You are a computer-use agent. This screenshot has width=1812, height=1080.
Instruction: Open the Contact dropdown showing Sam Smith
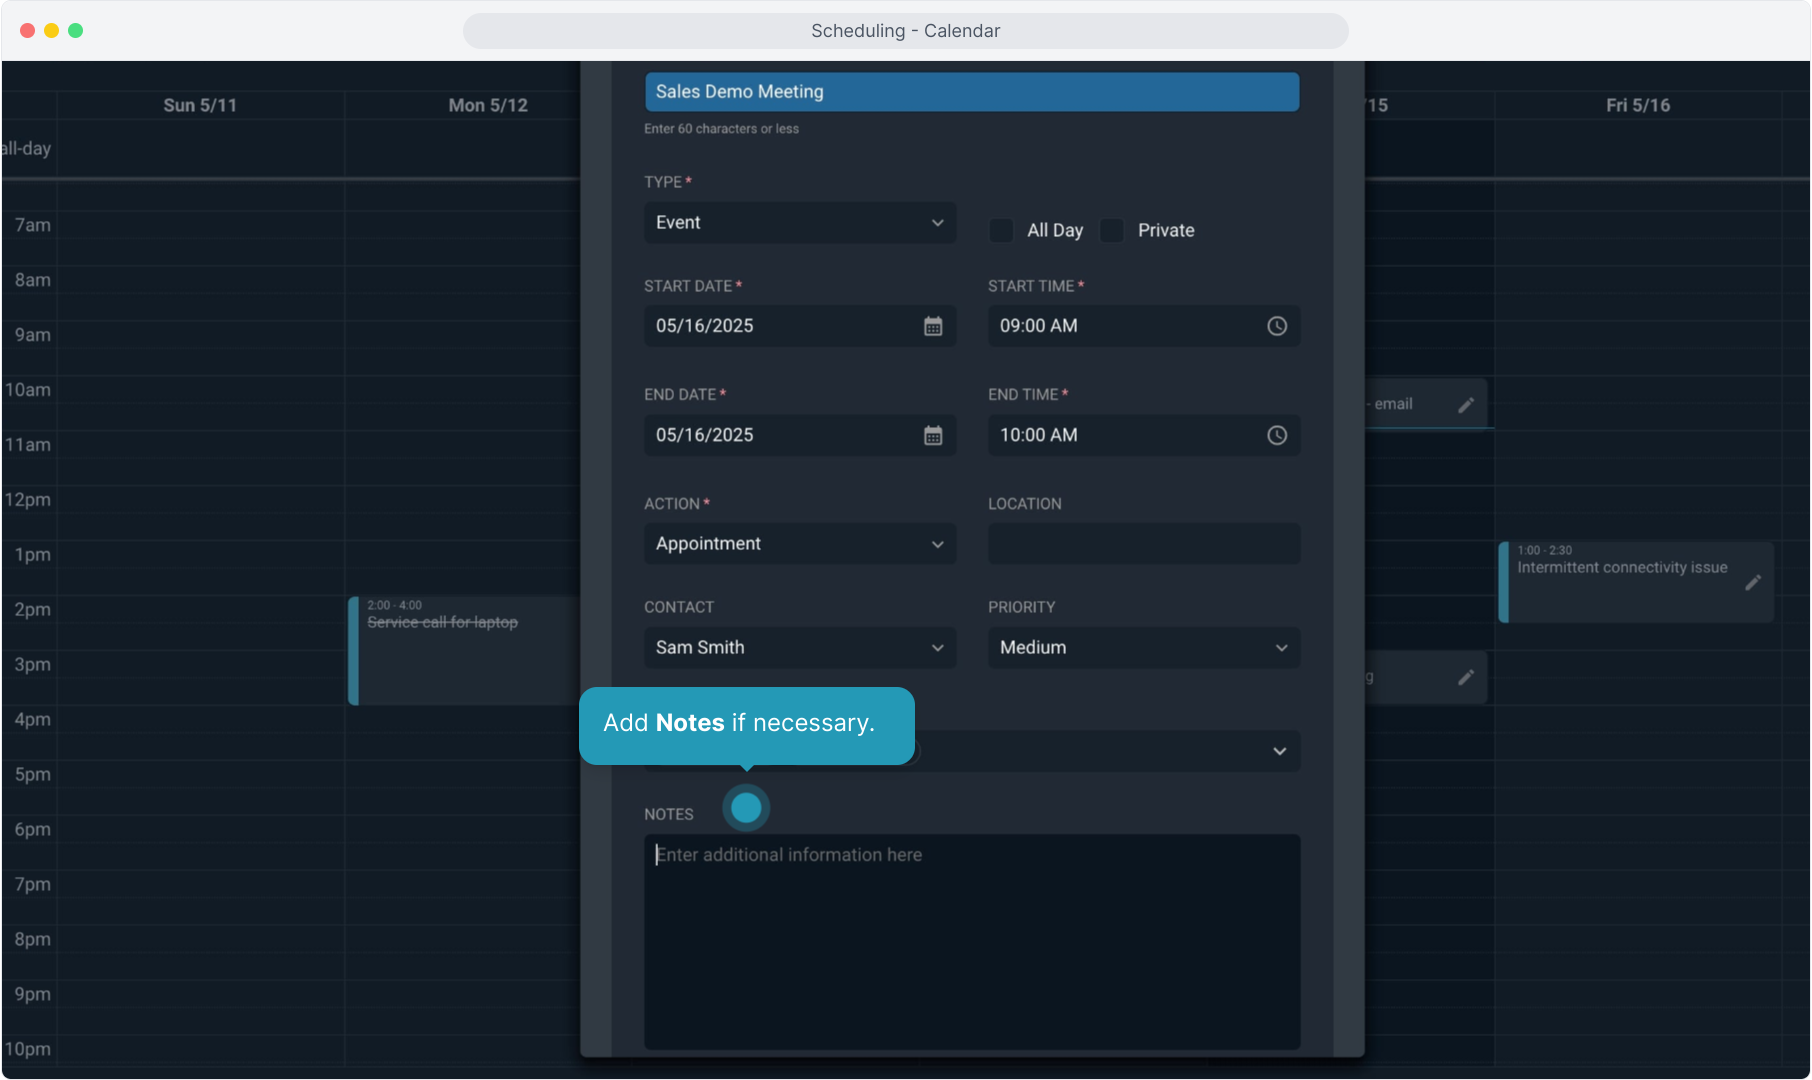tap(799, 648)
